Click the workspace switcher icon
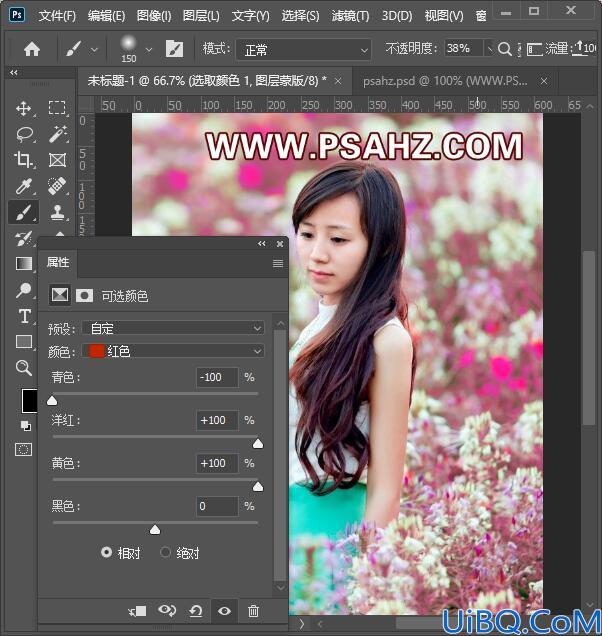 (x=534, y=49)
